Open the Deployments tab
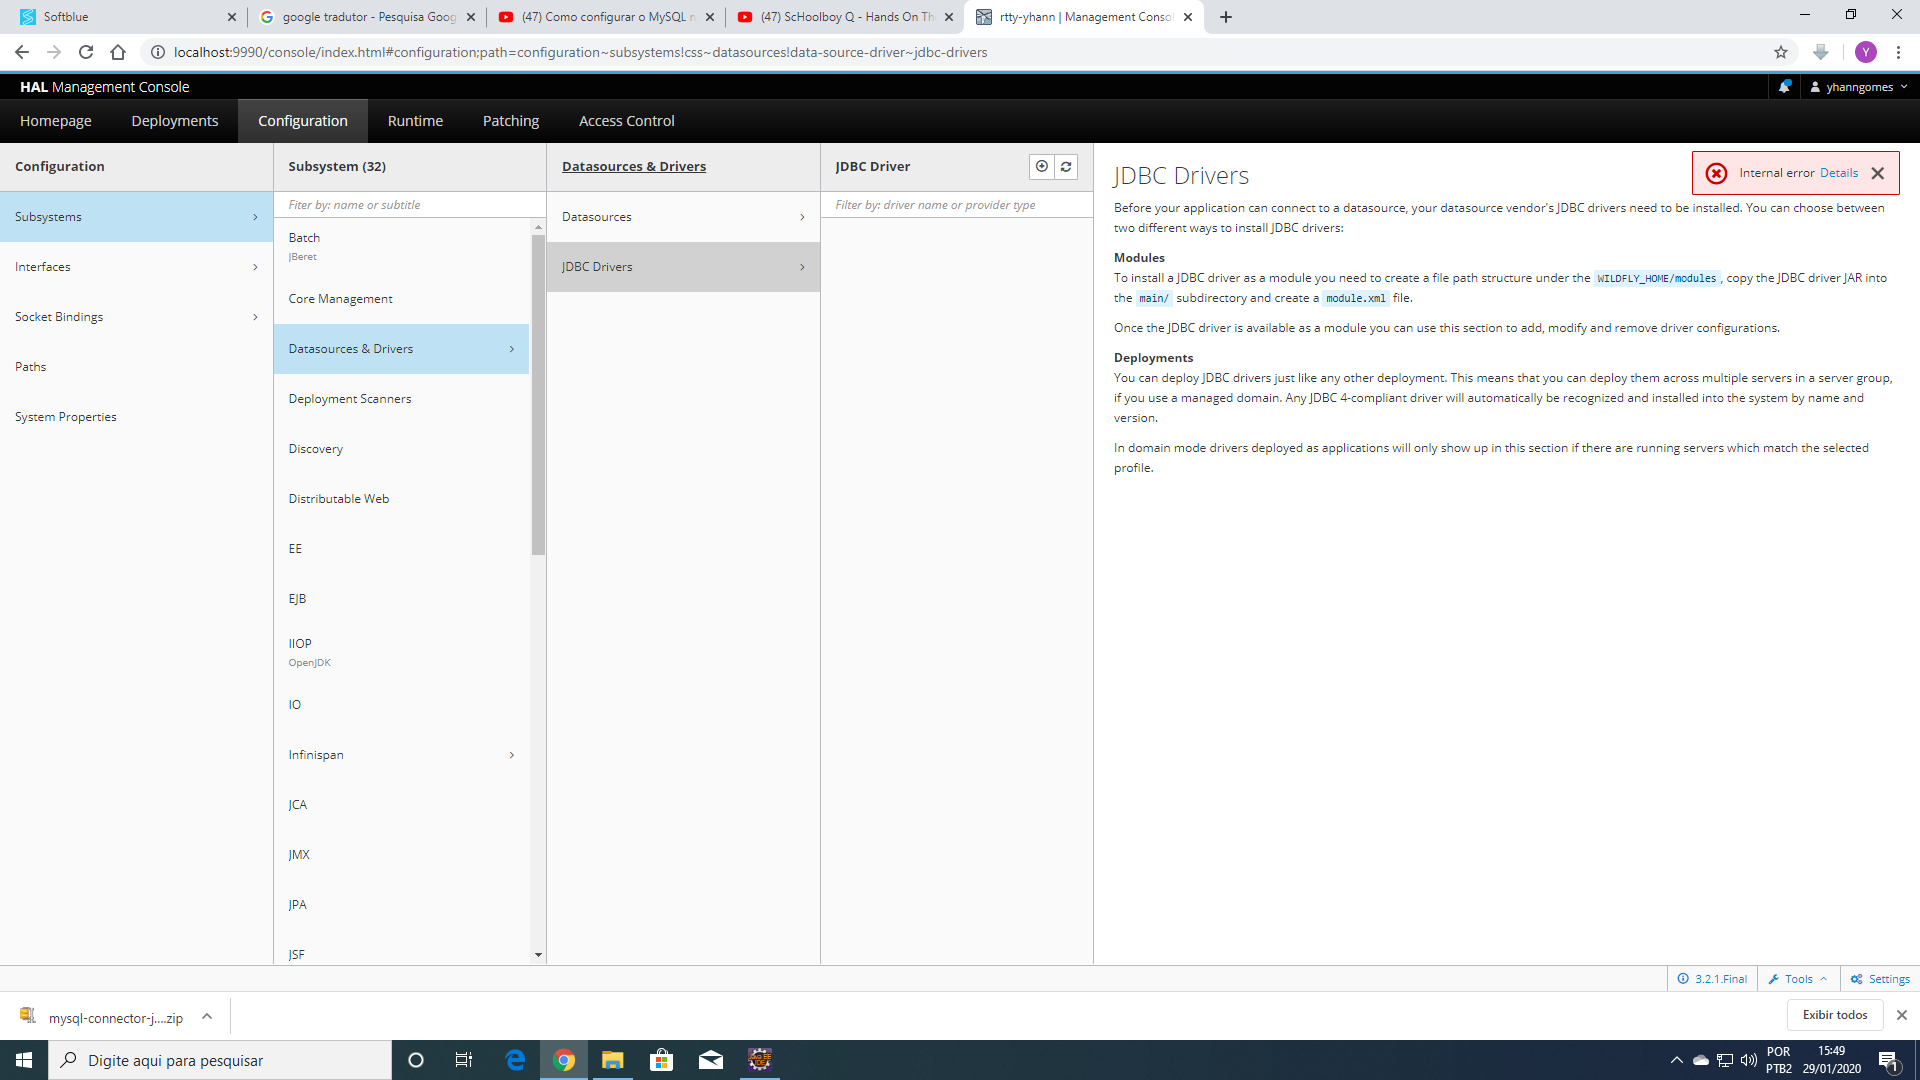The width and height of the screenshot is (1920, 1080). pyautogui.click(x=175, y=121)
